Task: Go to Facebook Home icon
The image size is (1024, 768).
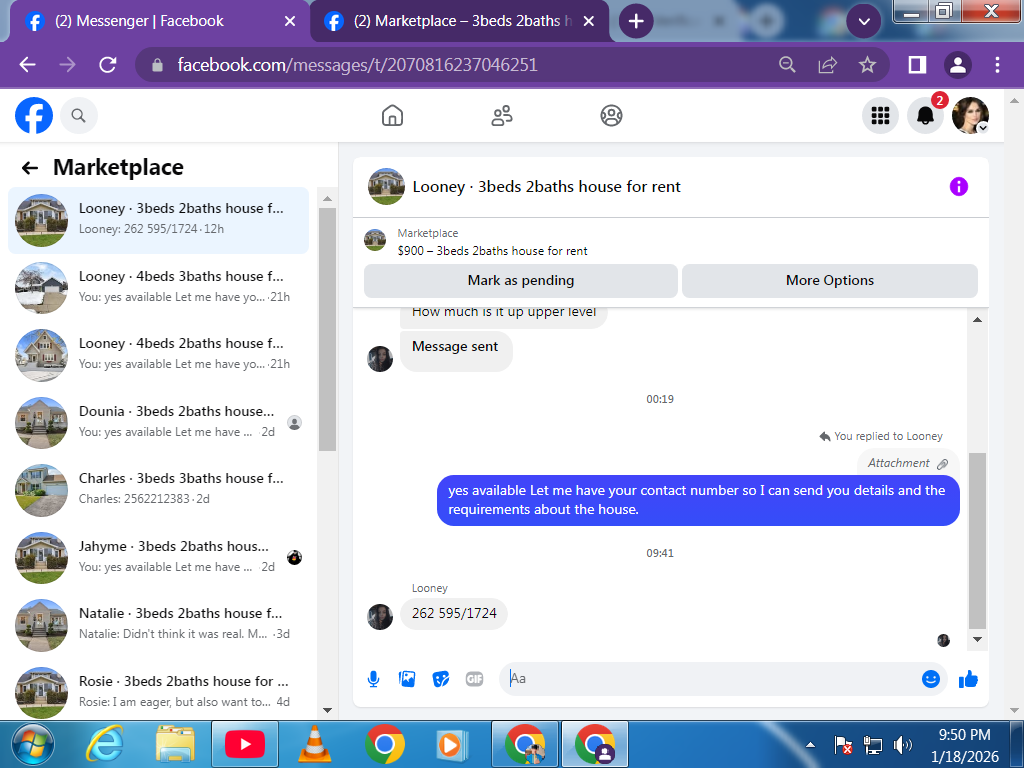Action: [x=392, y=116]
